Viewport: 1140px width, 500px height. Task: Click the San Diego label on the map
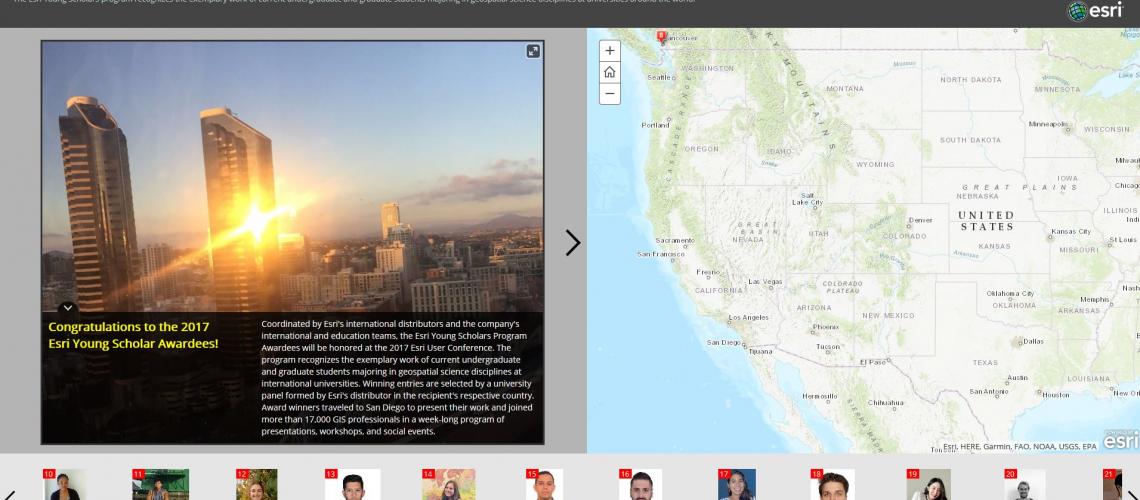(x=723, y=342)
